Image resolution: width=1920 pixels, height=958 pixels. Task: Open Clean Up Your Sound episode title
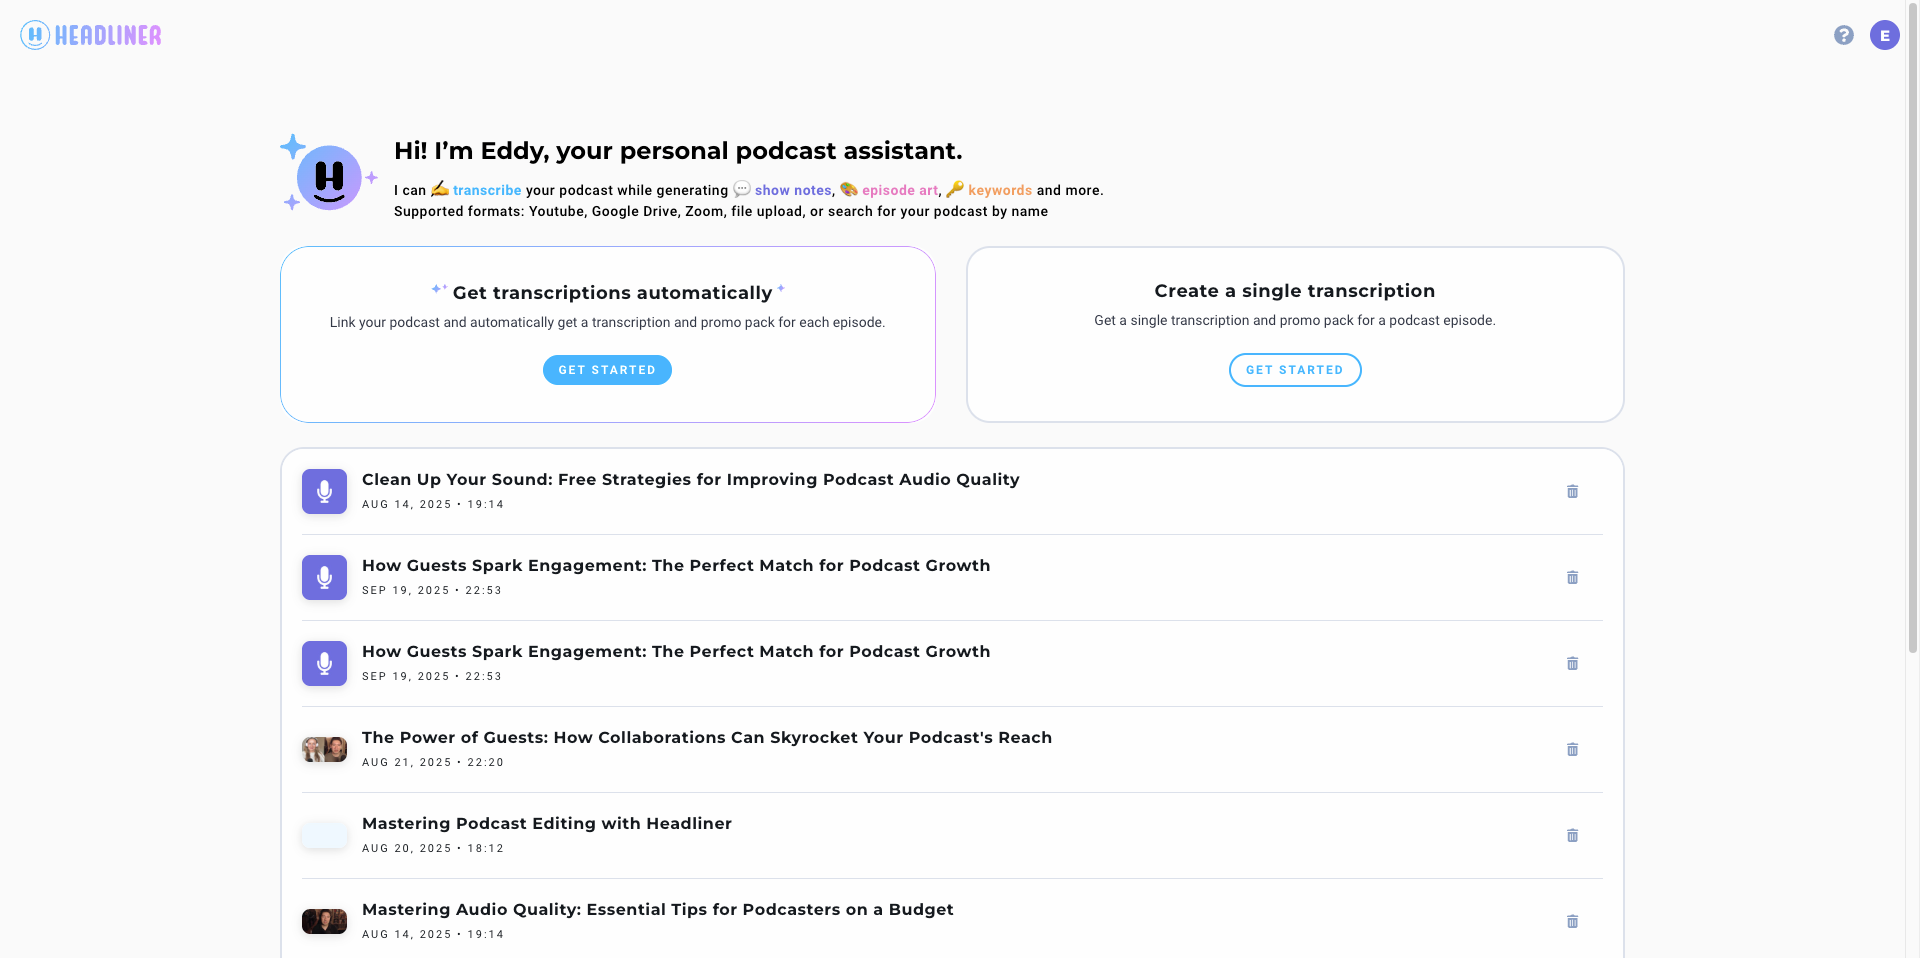pos(690,480)
